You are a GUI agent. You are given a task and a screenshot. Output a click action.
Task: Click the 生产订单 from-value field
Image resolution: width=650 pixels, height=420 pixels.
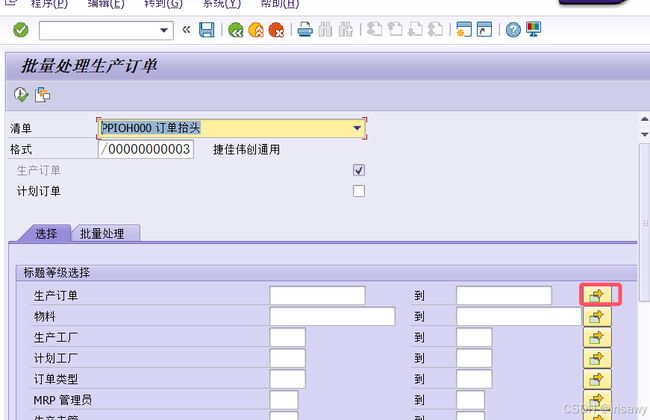318,296
